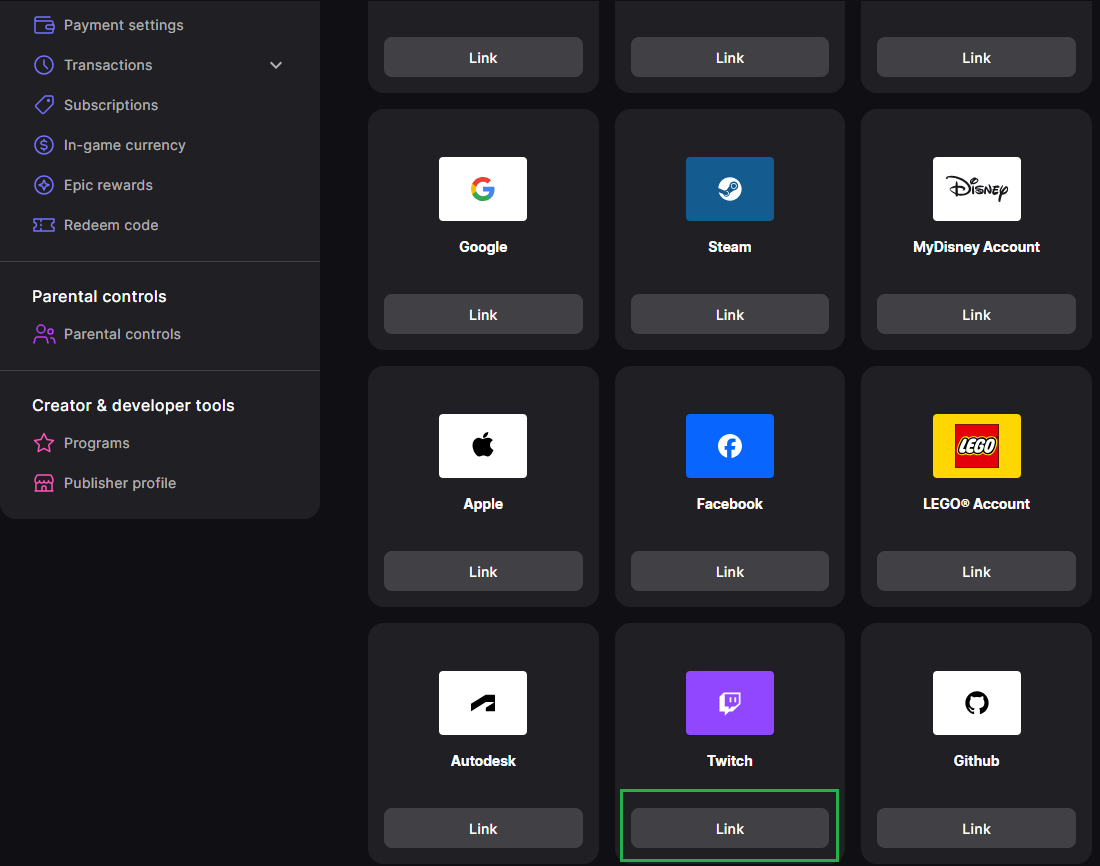Link your Facebook account
1100x866 pixels.
[730, 571]
